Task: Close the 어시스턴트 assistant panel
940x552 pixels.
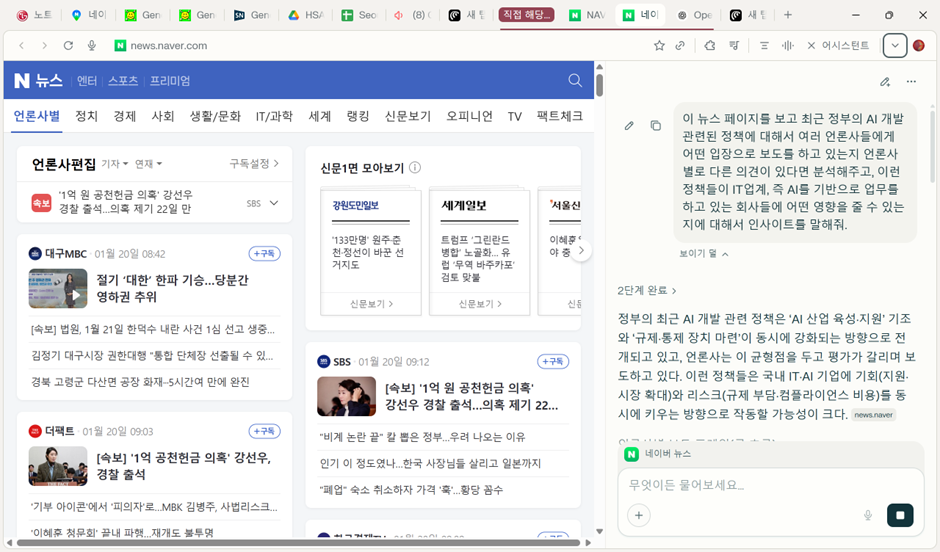Action: tap(811, 46)
